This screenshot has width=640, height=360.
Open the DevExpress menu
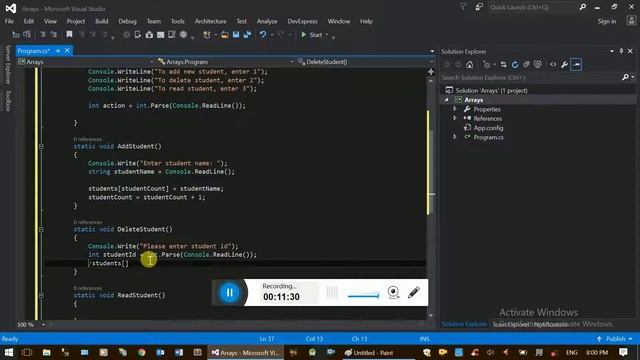(x=302, y=21)
